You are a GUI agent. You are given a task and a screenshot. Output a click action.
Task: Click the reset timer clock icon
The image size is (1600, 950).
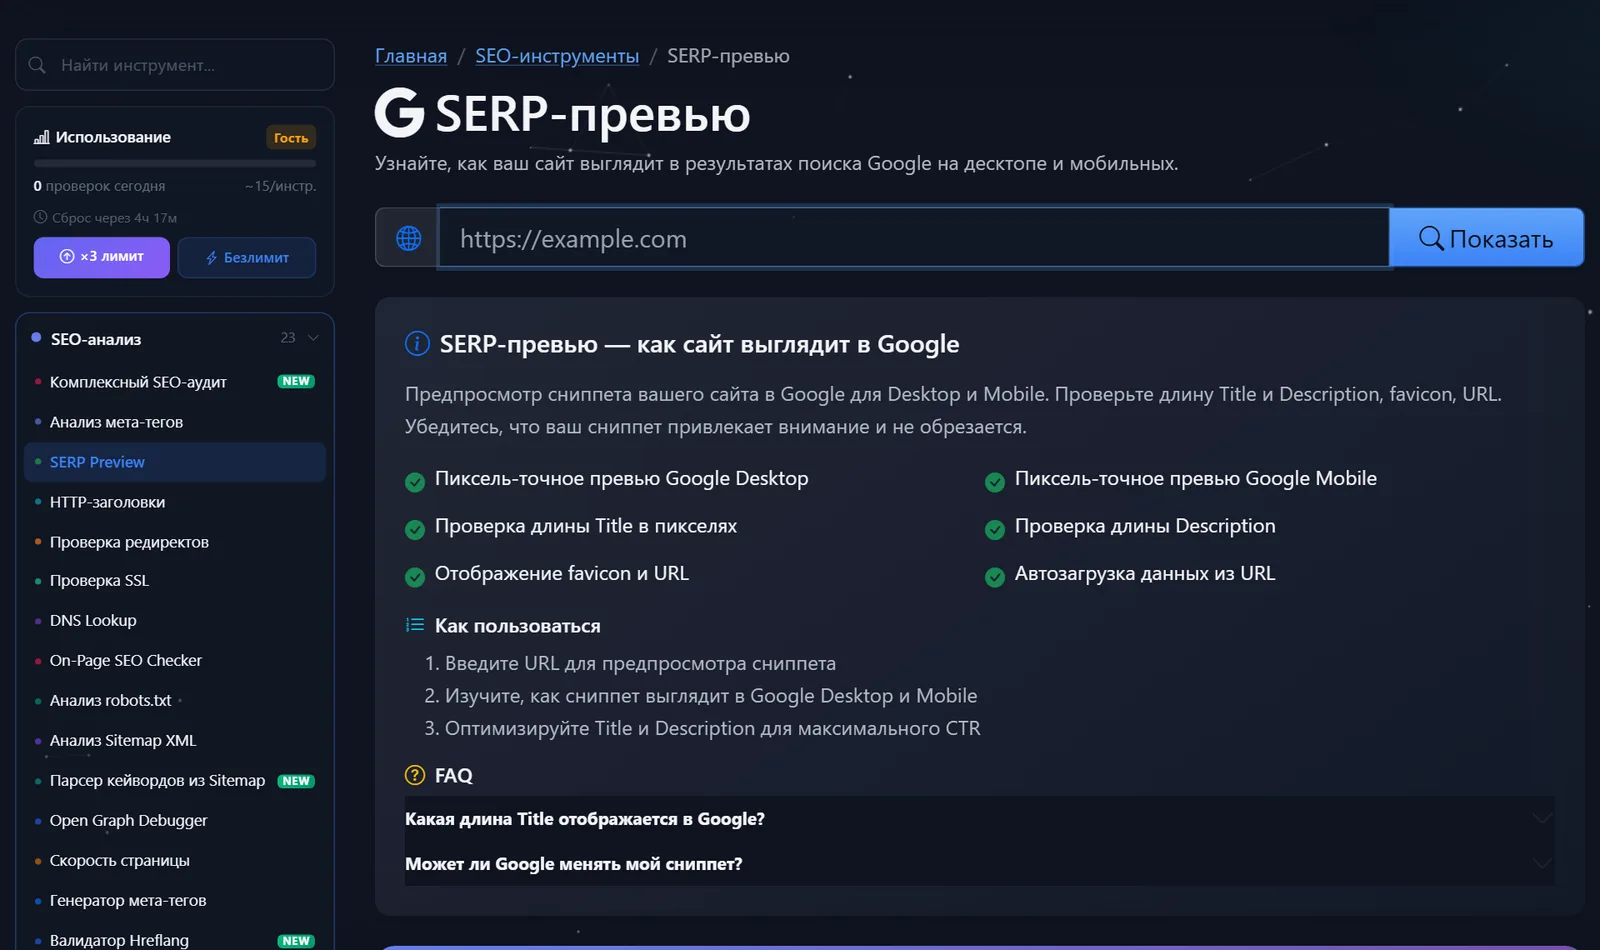pyautogui.click(x=40, y=217)
